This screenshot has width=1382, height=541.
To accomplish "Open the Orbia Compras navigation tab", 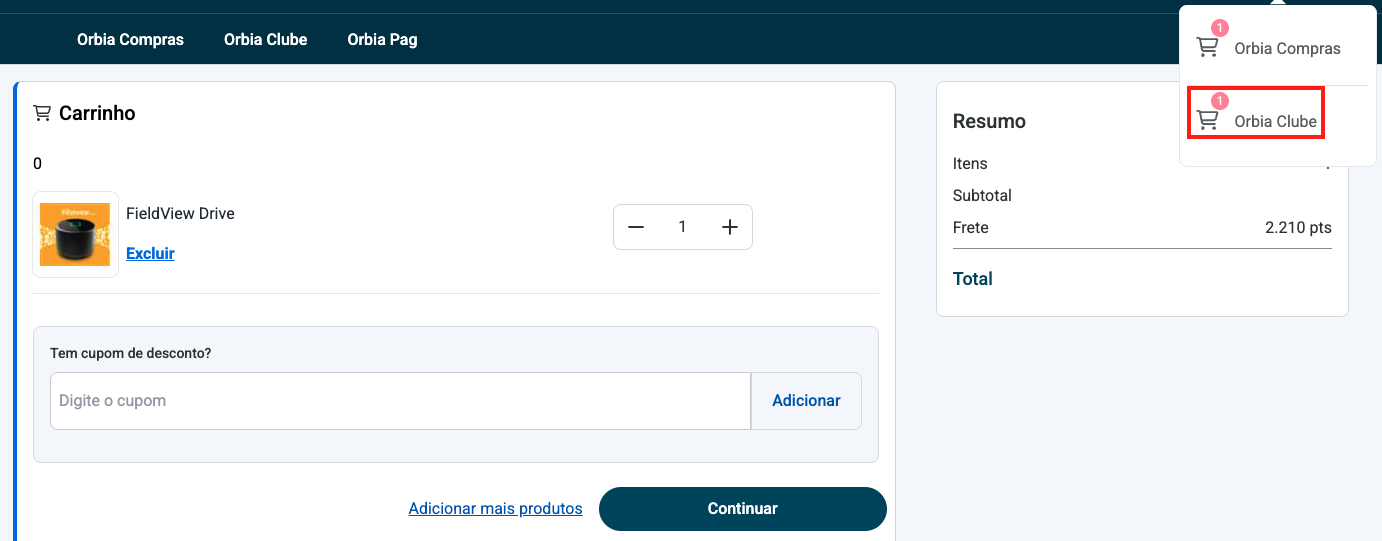I will [130, 40].
